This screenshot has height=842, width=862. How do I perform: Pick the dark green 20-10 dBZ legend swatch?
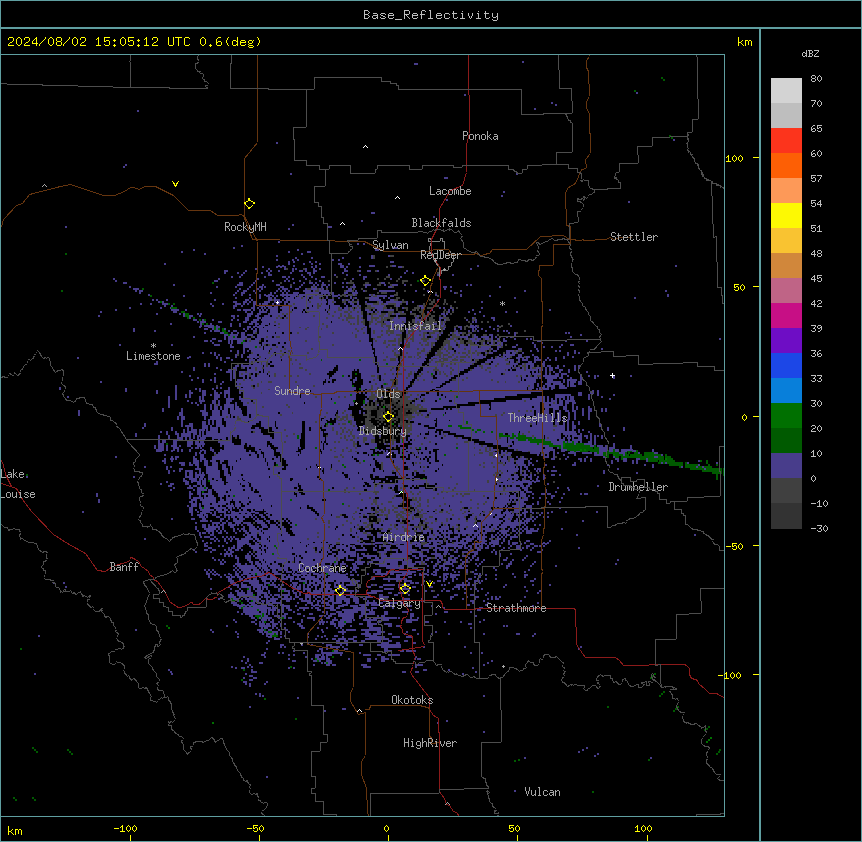pos(786,441)
